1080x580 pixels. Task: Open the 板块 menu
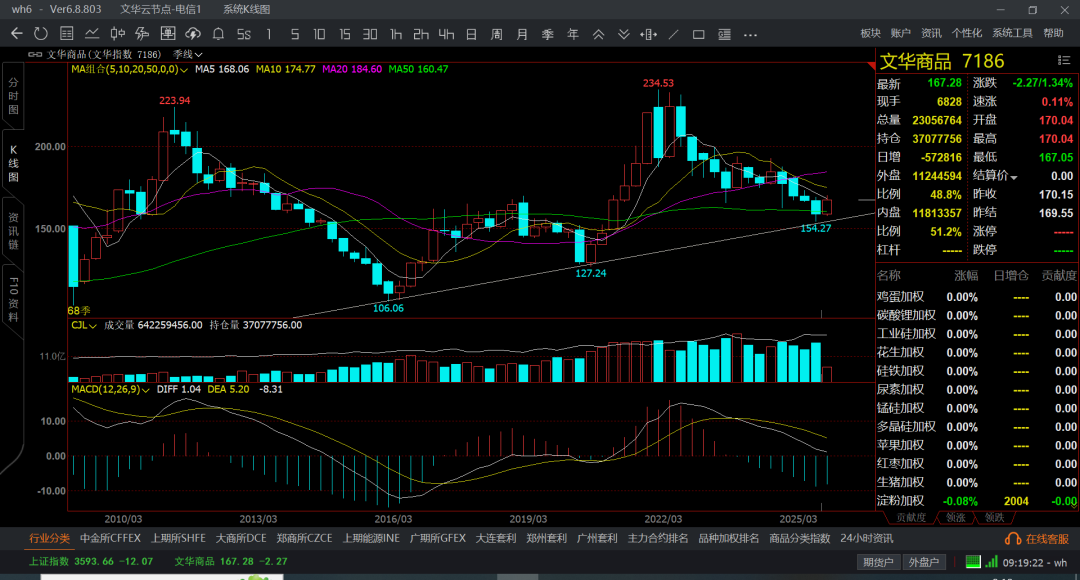pyautogui.click(x=871, y=33)
